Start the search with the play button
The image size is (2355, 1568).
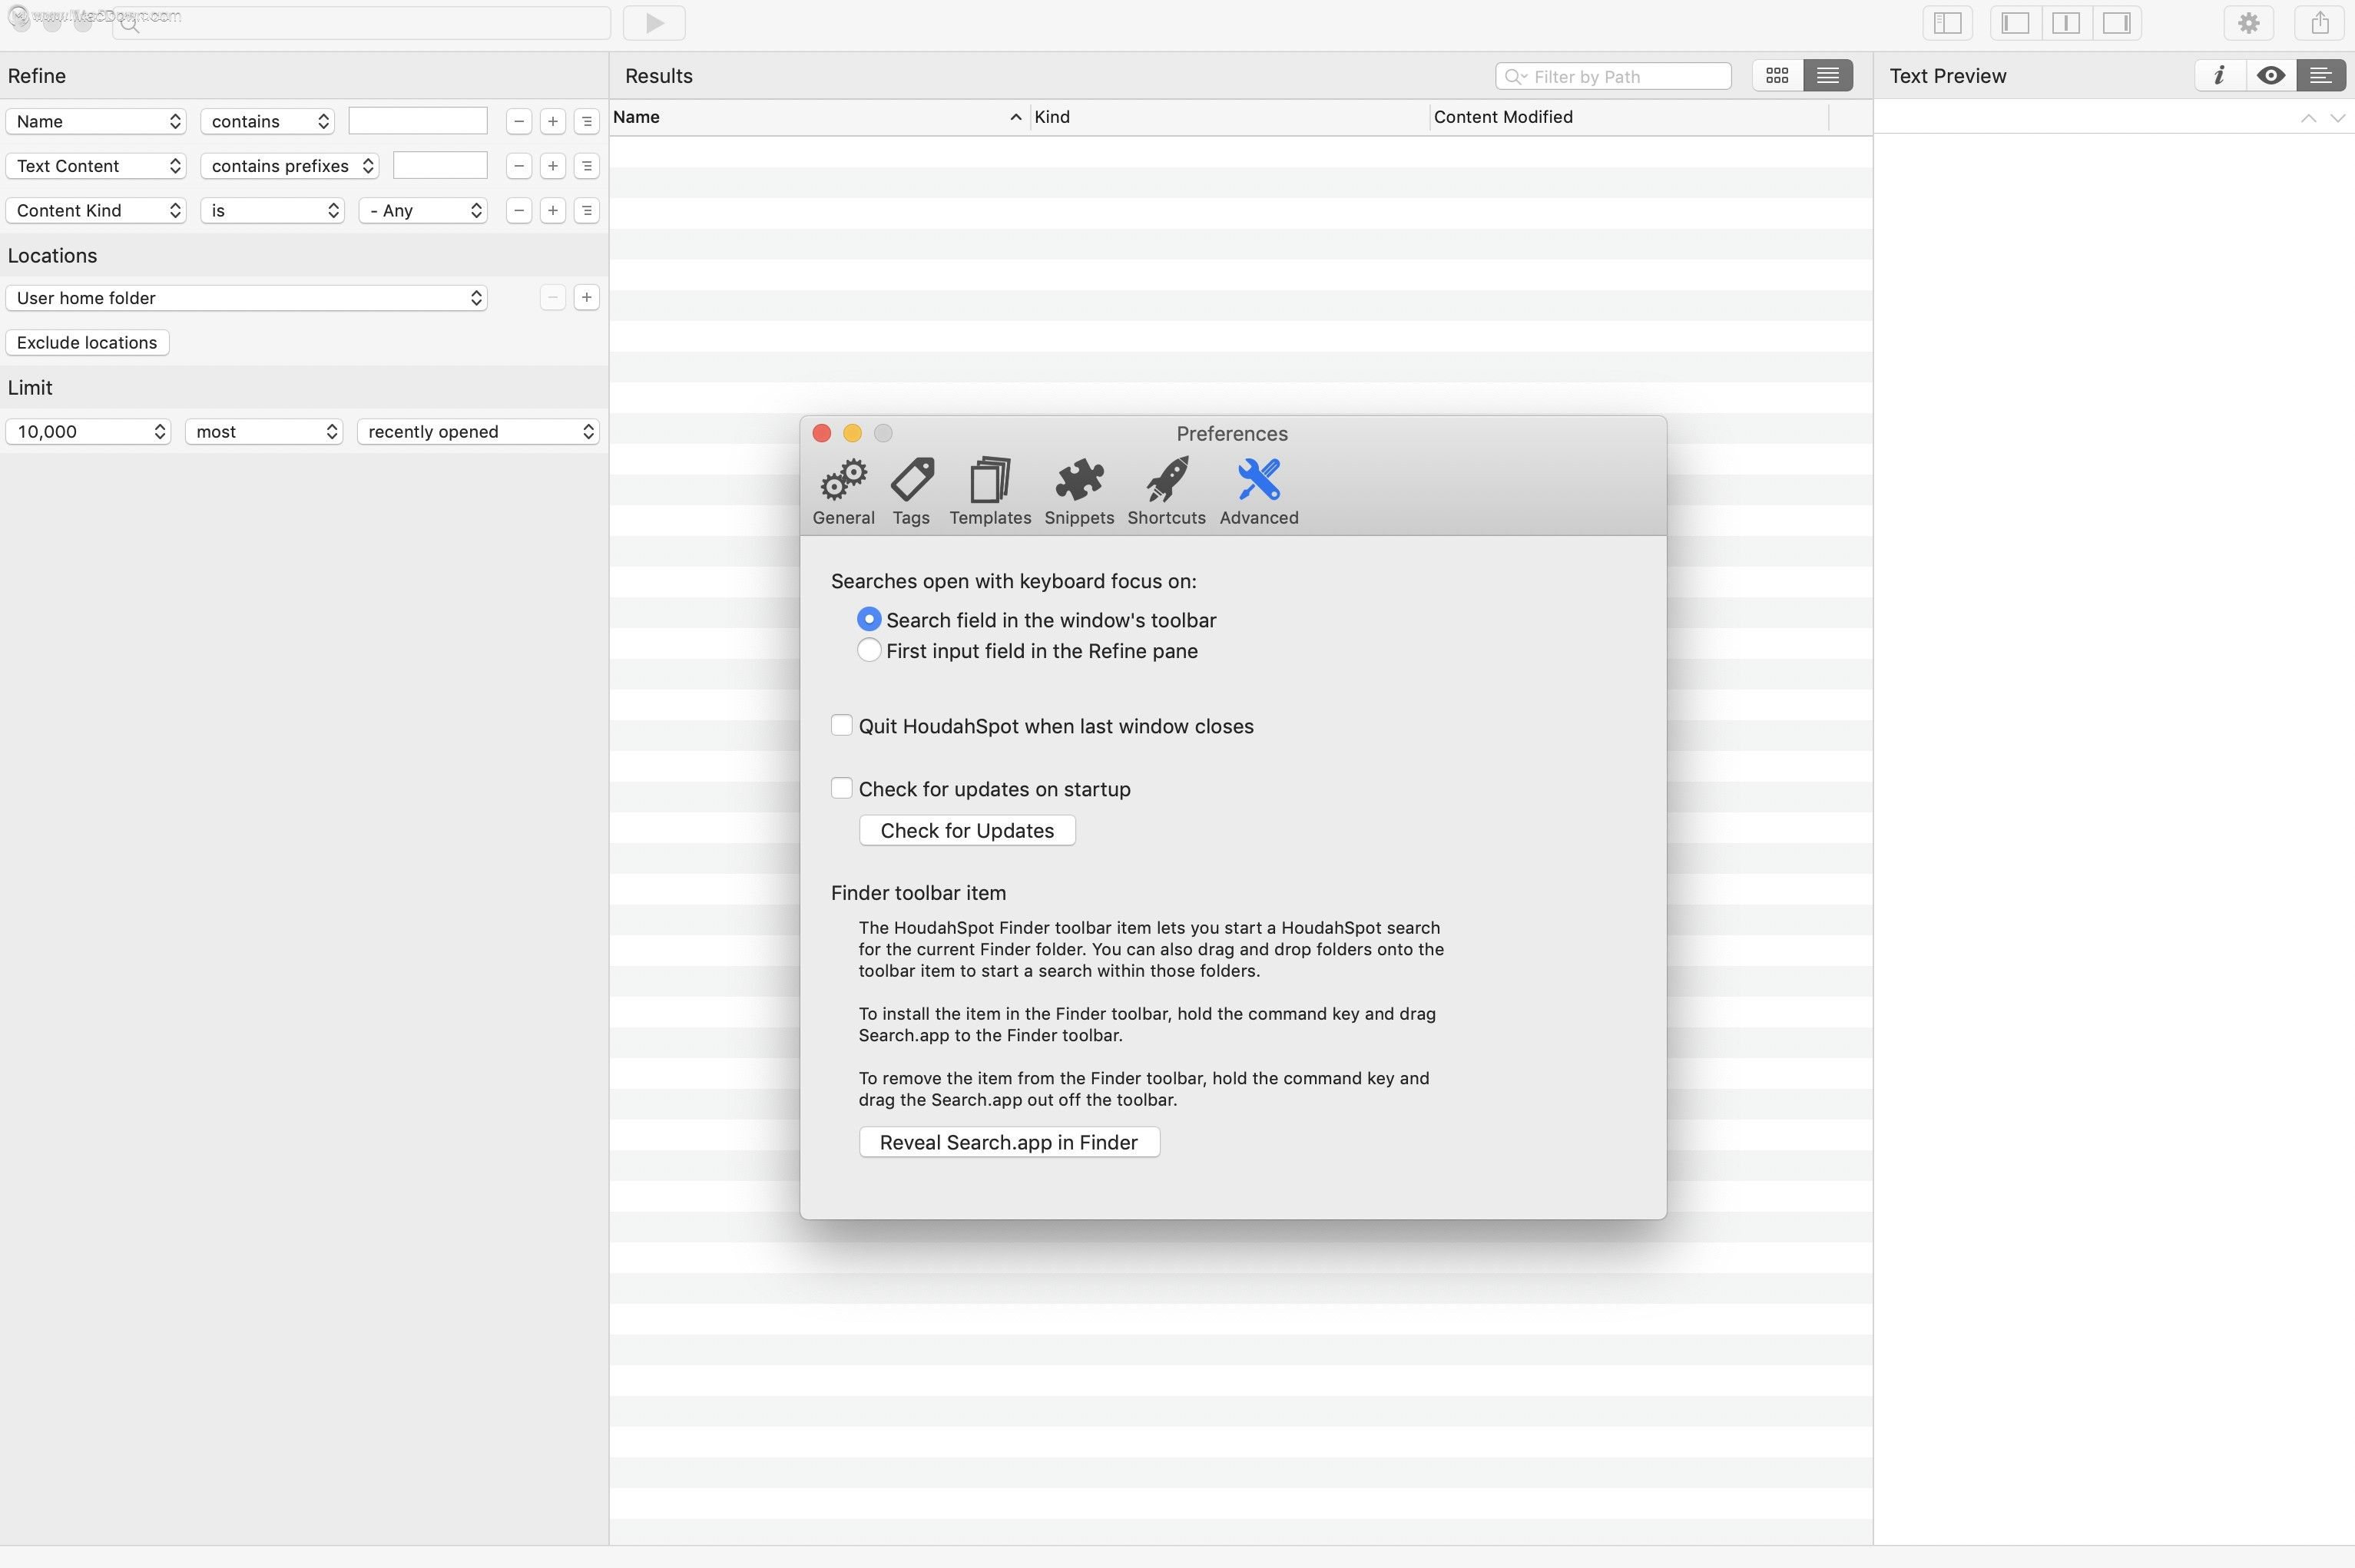[654, 23]
